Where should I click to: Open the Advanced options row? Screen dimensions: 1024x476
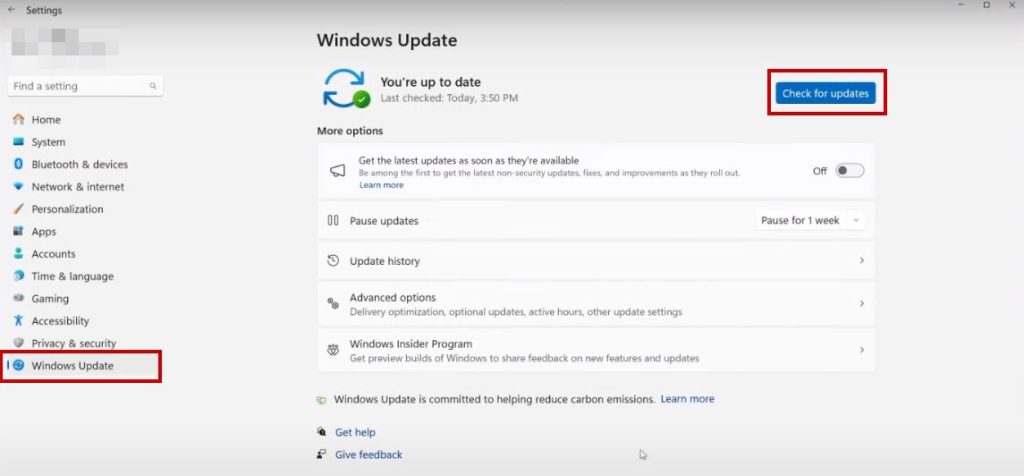coord(596,304)
